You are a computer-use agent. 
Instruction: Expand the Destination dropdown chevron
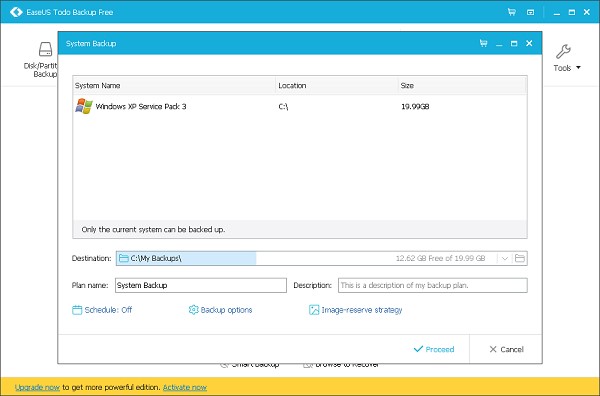pos(505,259)
